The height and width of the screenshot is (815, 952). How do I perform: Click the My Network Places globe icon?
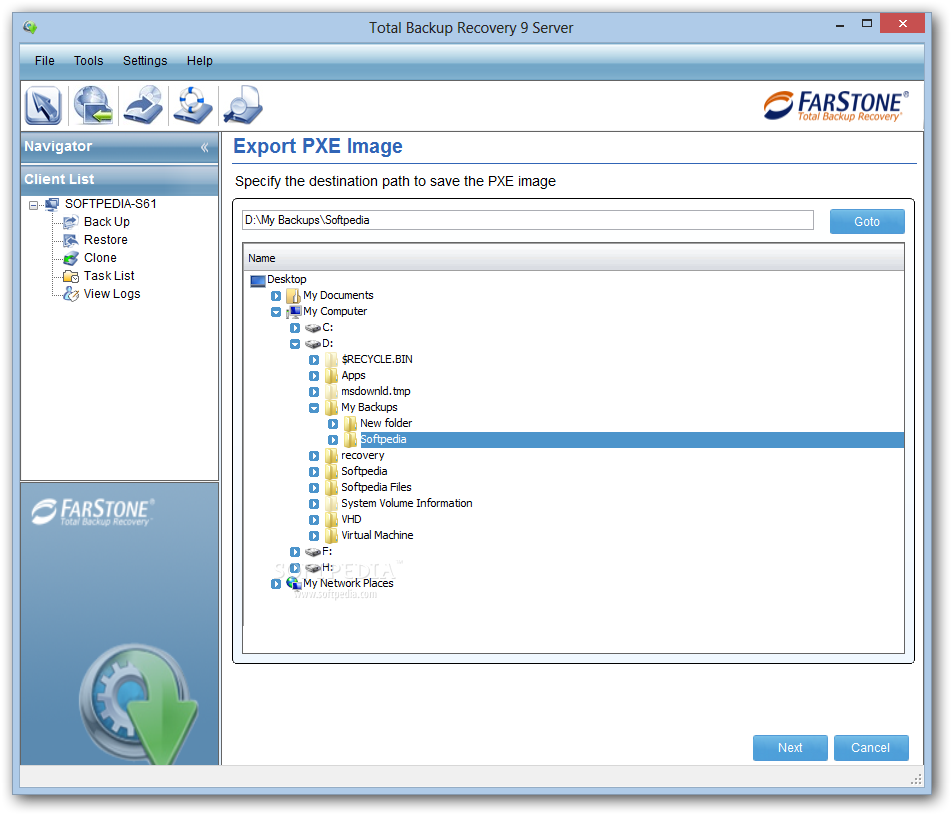coord(294,583)
